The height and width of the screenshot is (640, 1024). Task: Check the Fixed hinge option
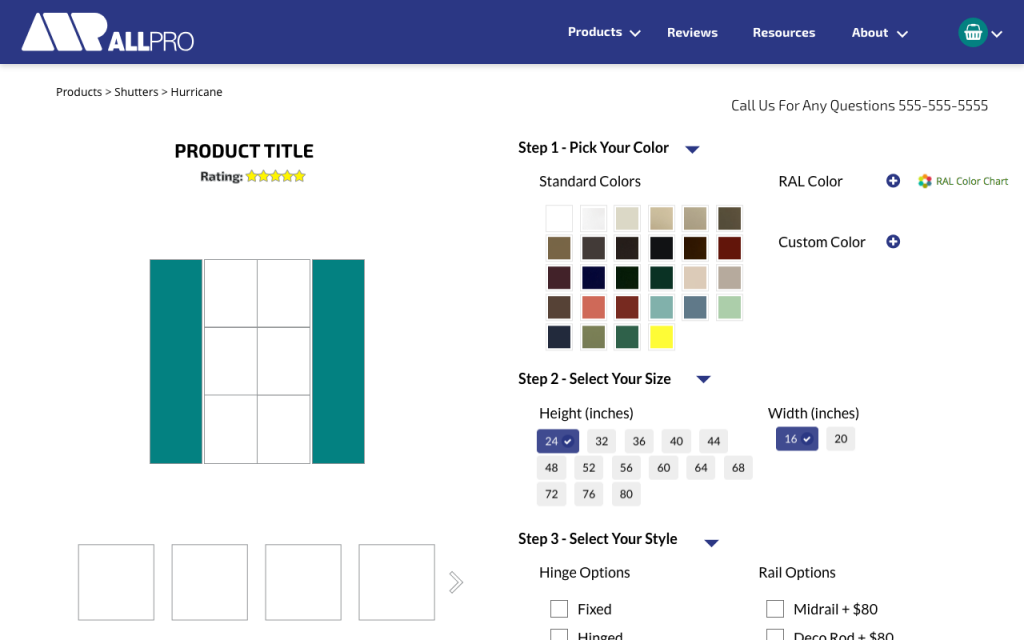pyautogui.click(x=559, y=609)
